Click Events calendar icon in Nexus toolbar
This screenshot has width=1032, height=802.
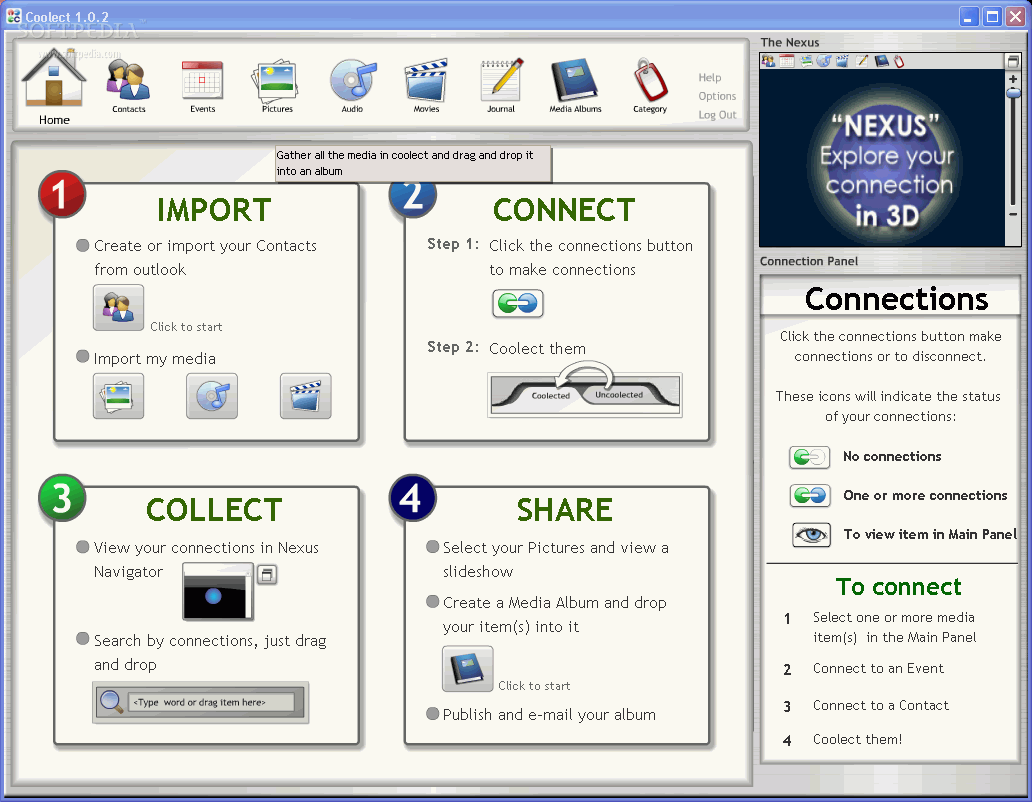tap(787, 61)
